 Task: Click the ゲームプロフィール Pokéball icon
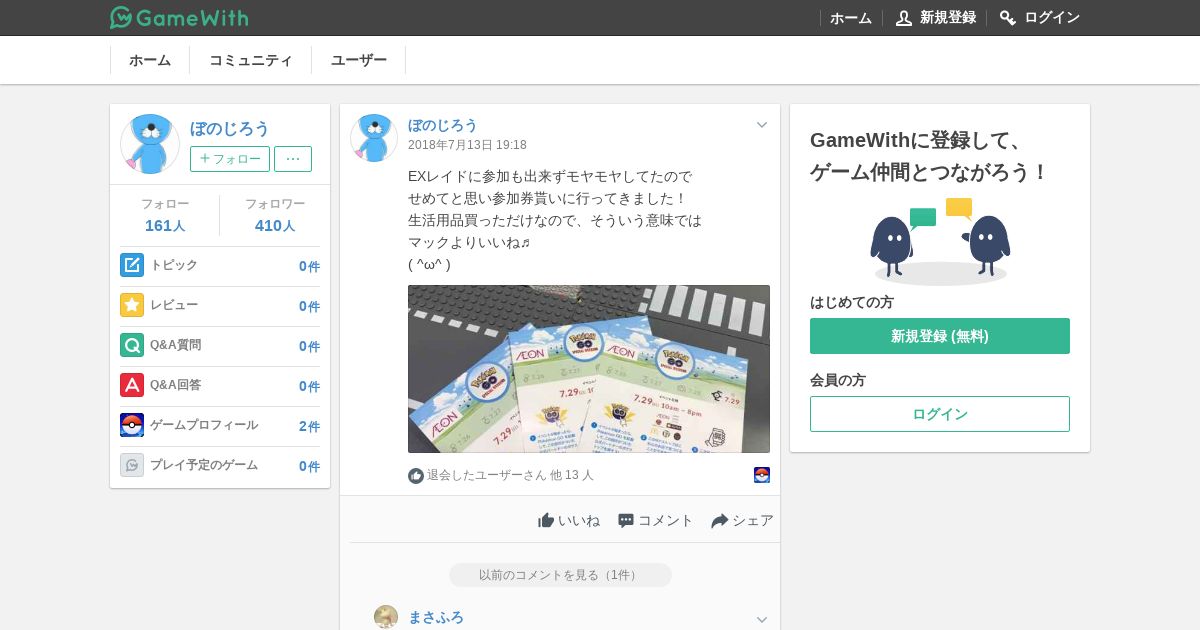132,425
